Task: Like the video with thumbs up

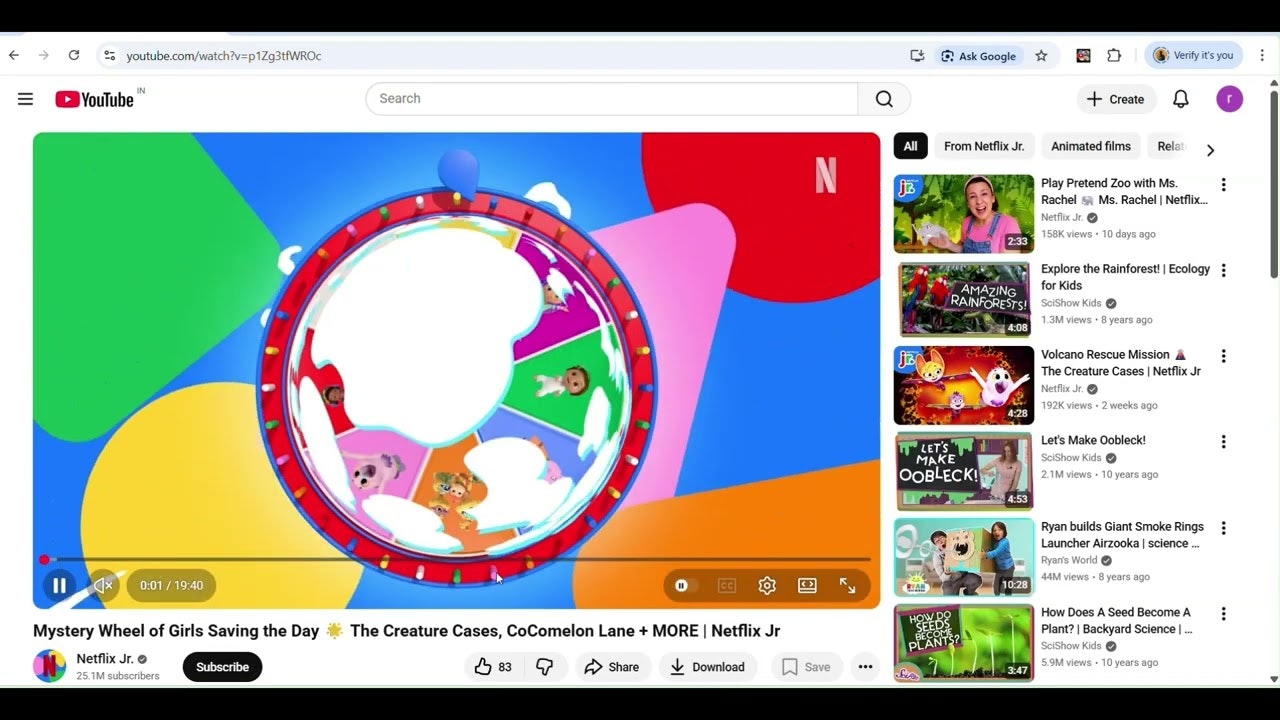Action: (x=493, y=667)
